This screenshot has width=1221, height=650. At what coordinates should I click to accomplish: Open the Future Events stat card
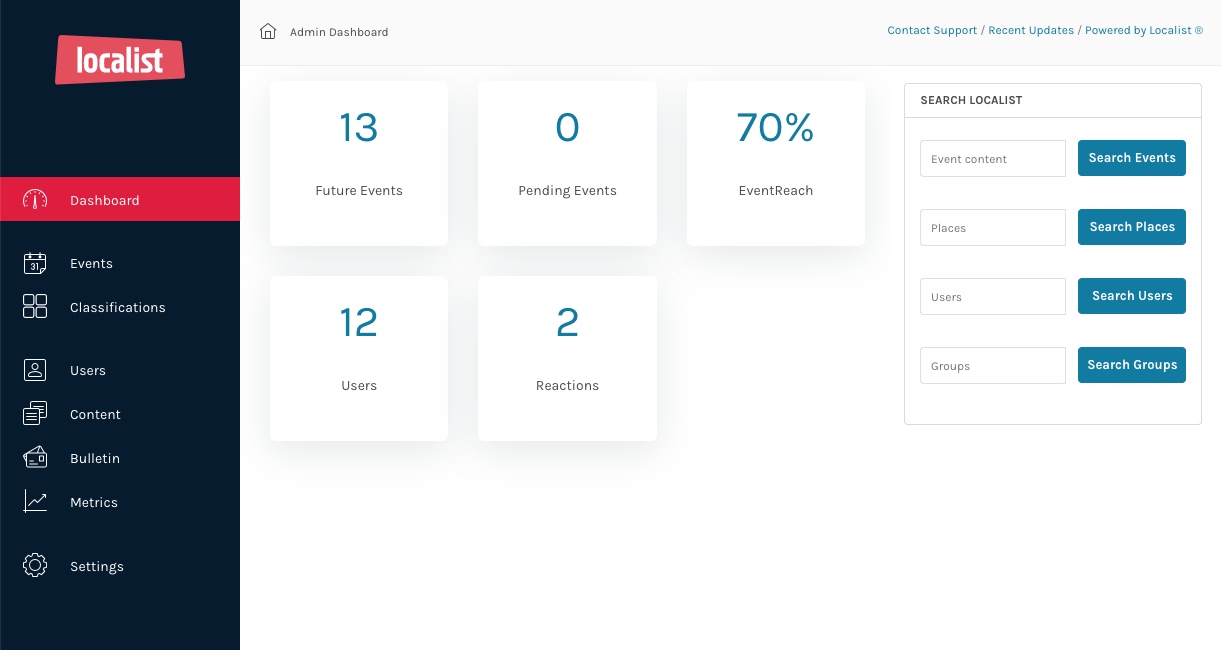(358, 162)
